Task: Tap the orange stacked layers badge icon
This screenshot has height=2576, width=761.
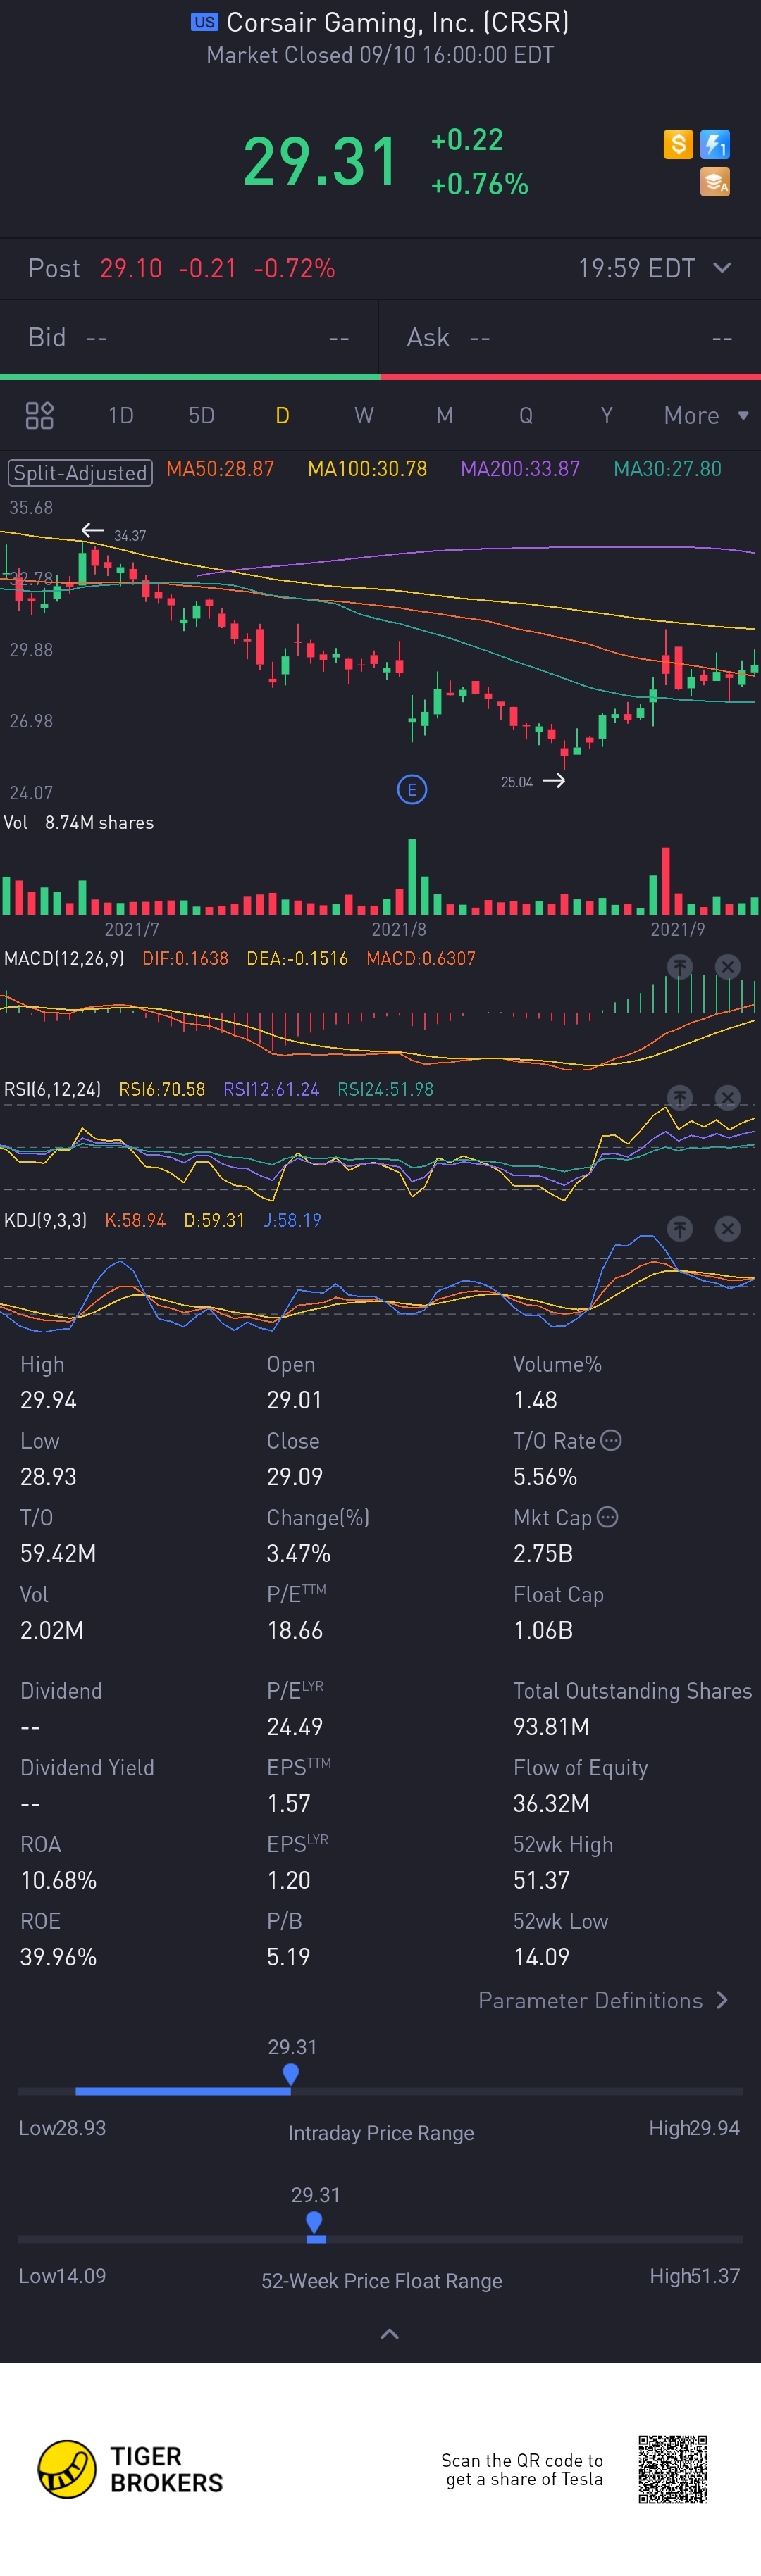Action: click(x=715, y=182)
